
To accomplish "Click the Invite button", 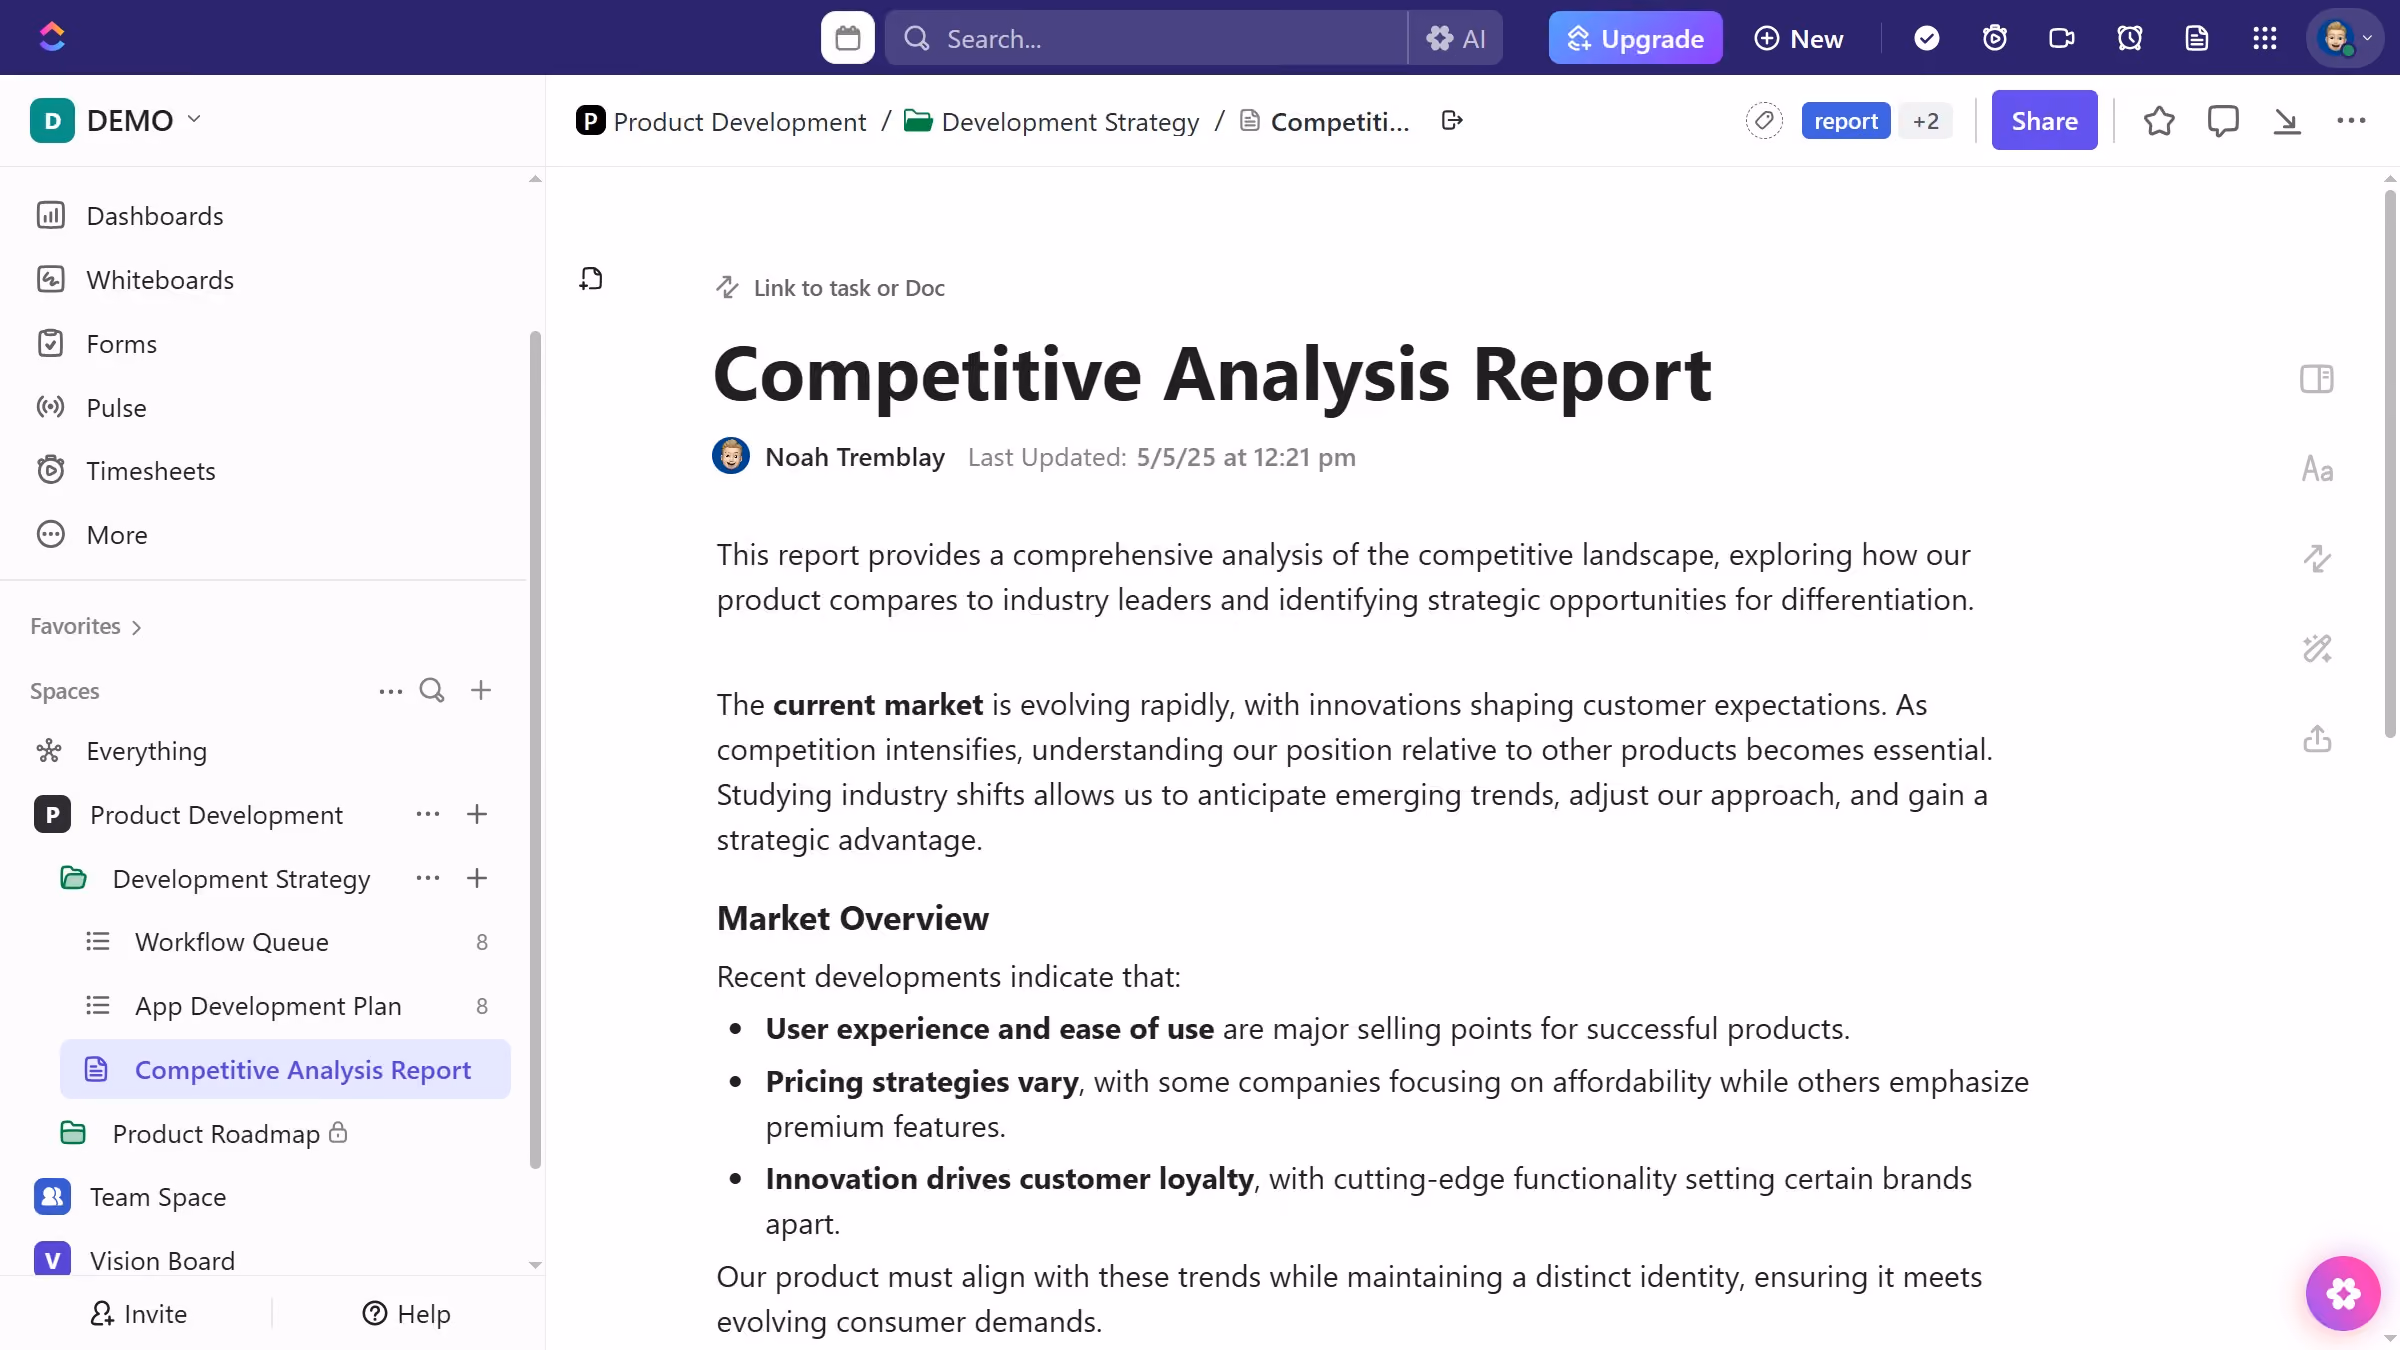I will click(x=138, y=1314).
